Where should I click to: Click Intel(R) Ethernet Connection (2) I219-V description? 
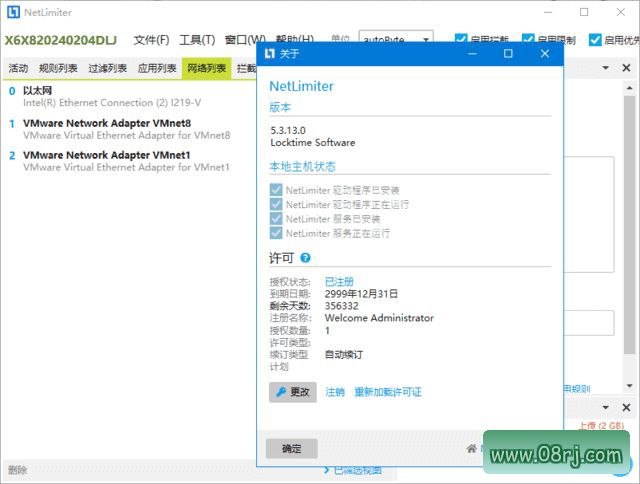click(x=112, y=103)
